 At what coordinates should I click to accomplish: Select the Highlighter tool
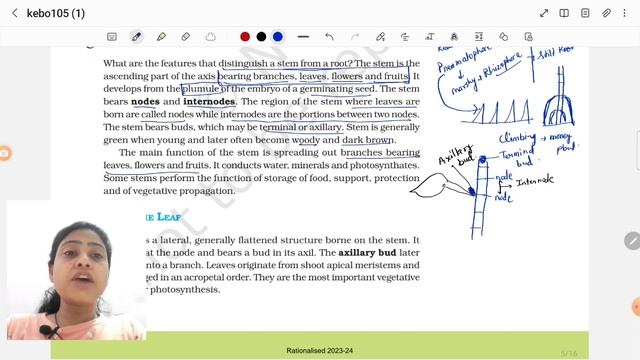[161, 37]
